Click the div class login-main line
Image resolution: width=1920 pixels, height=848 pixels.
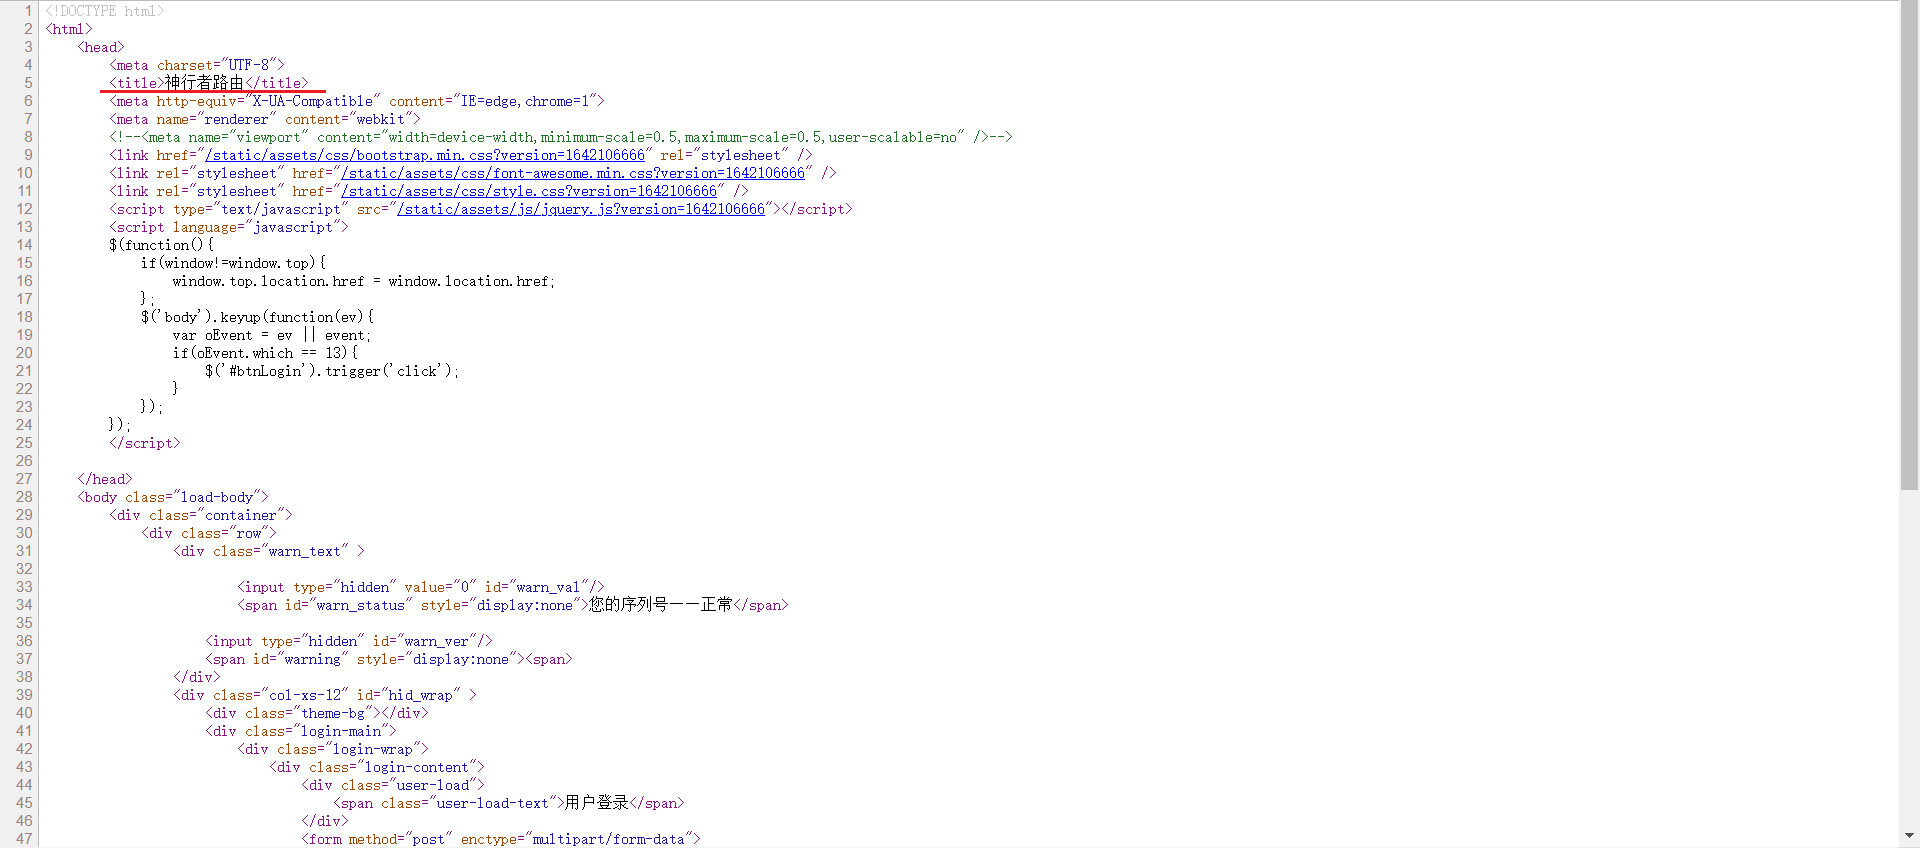[301, 731]
